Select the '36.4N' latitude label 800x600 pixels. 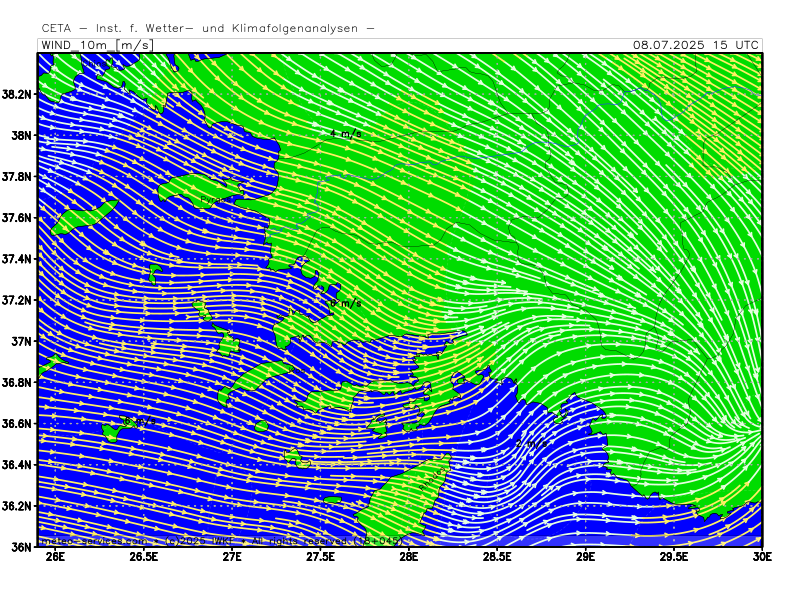click(x=19, y=465)
